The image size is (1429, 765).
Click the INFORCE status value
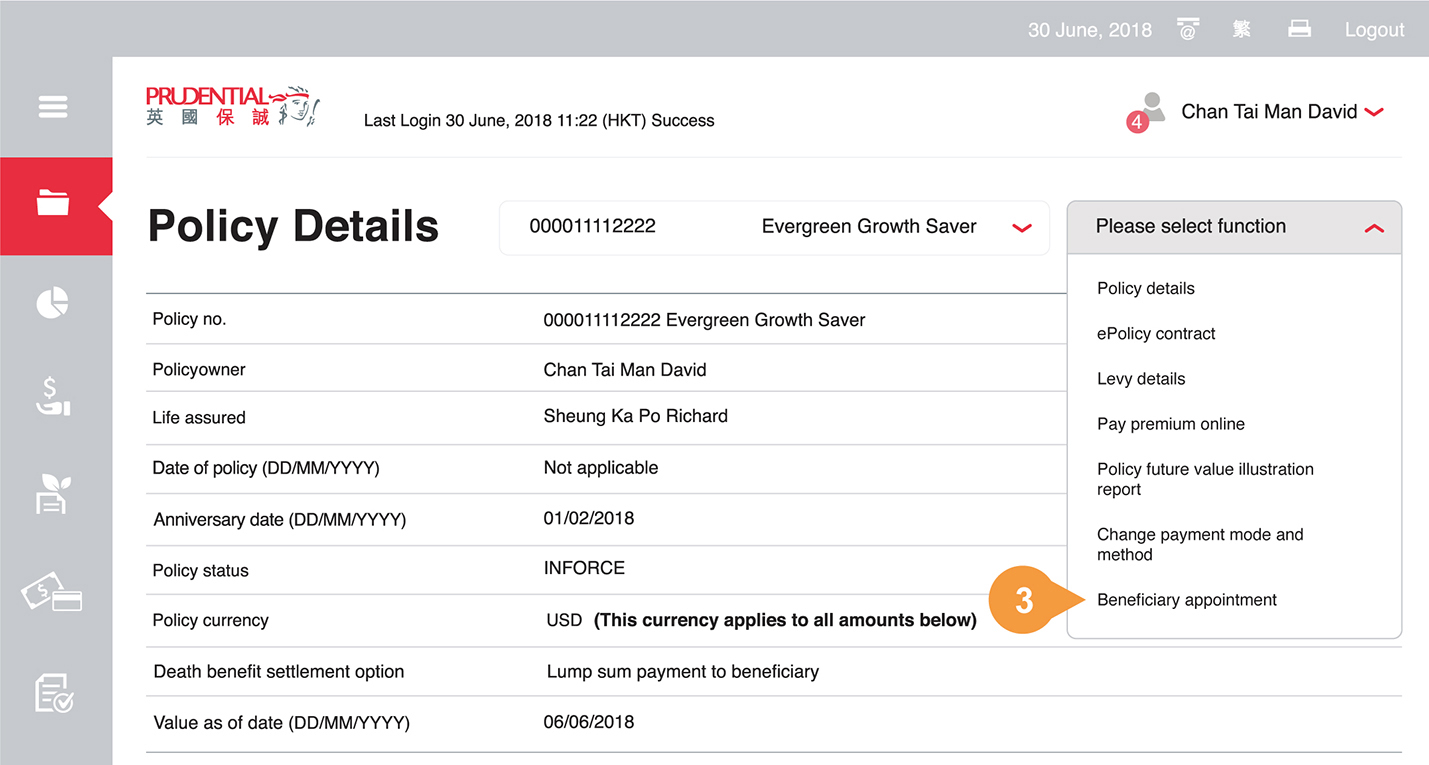pyautogui.click(x=584, y=568)
